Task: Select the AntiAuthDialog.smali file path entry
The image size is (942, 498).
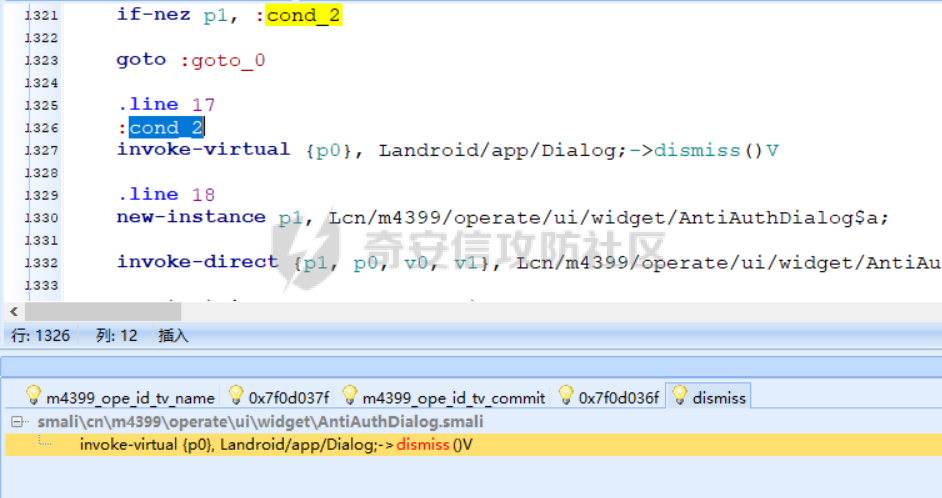Action: click(260, 422)
